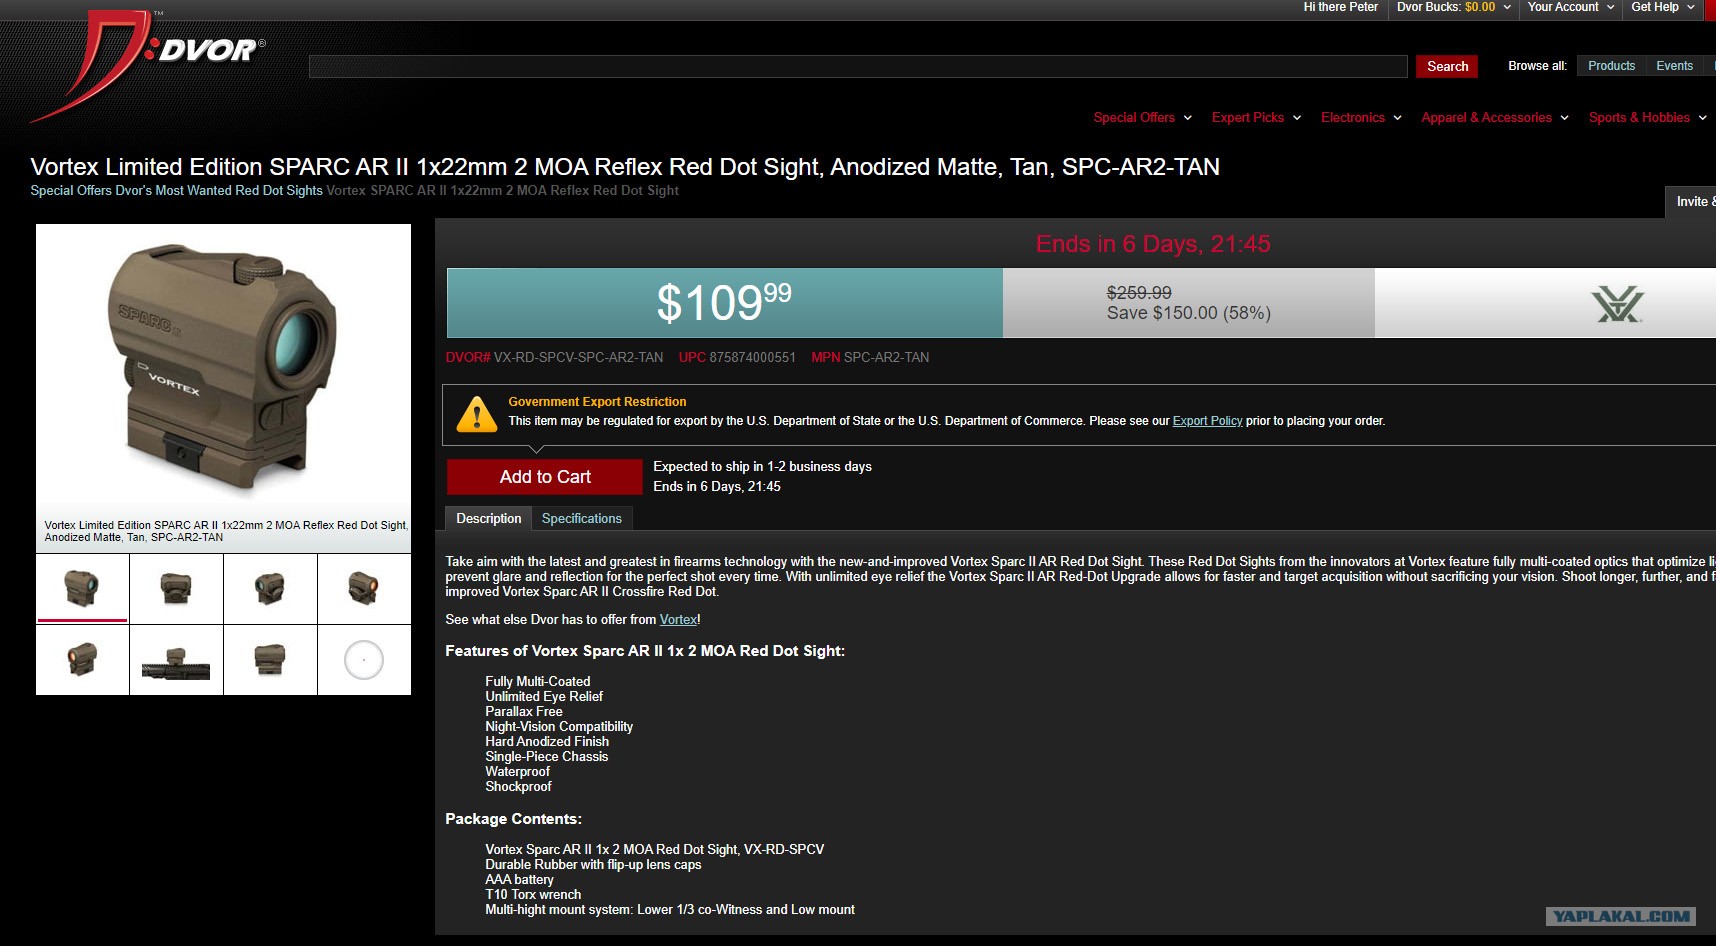The width and height of the screenshot is (1716, 946).
Task: Browse all Events tab
Action: [x=1674, y=66]
